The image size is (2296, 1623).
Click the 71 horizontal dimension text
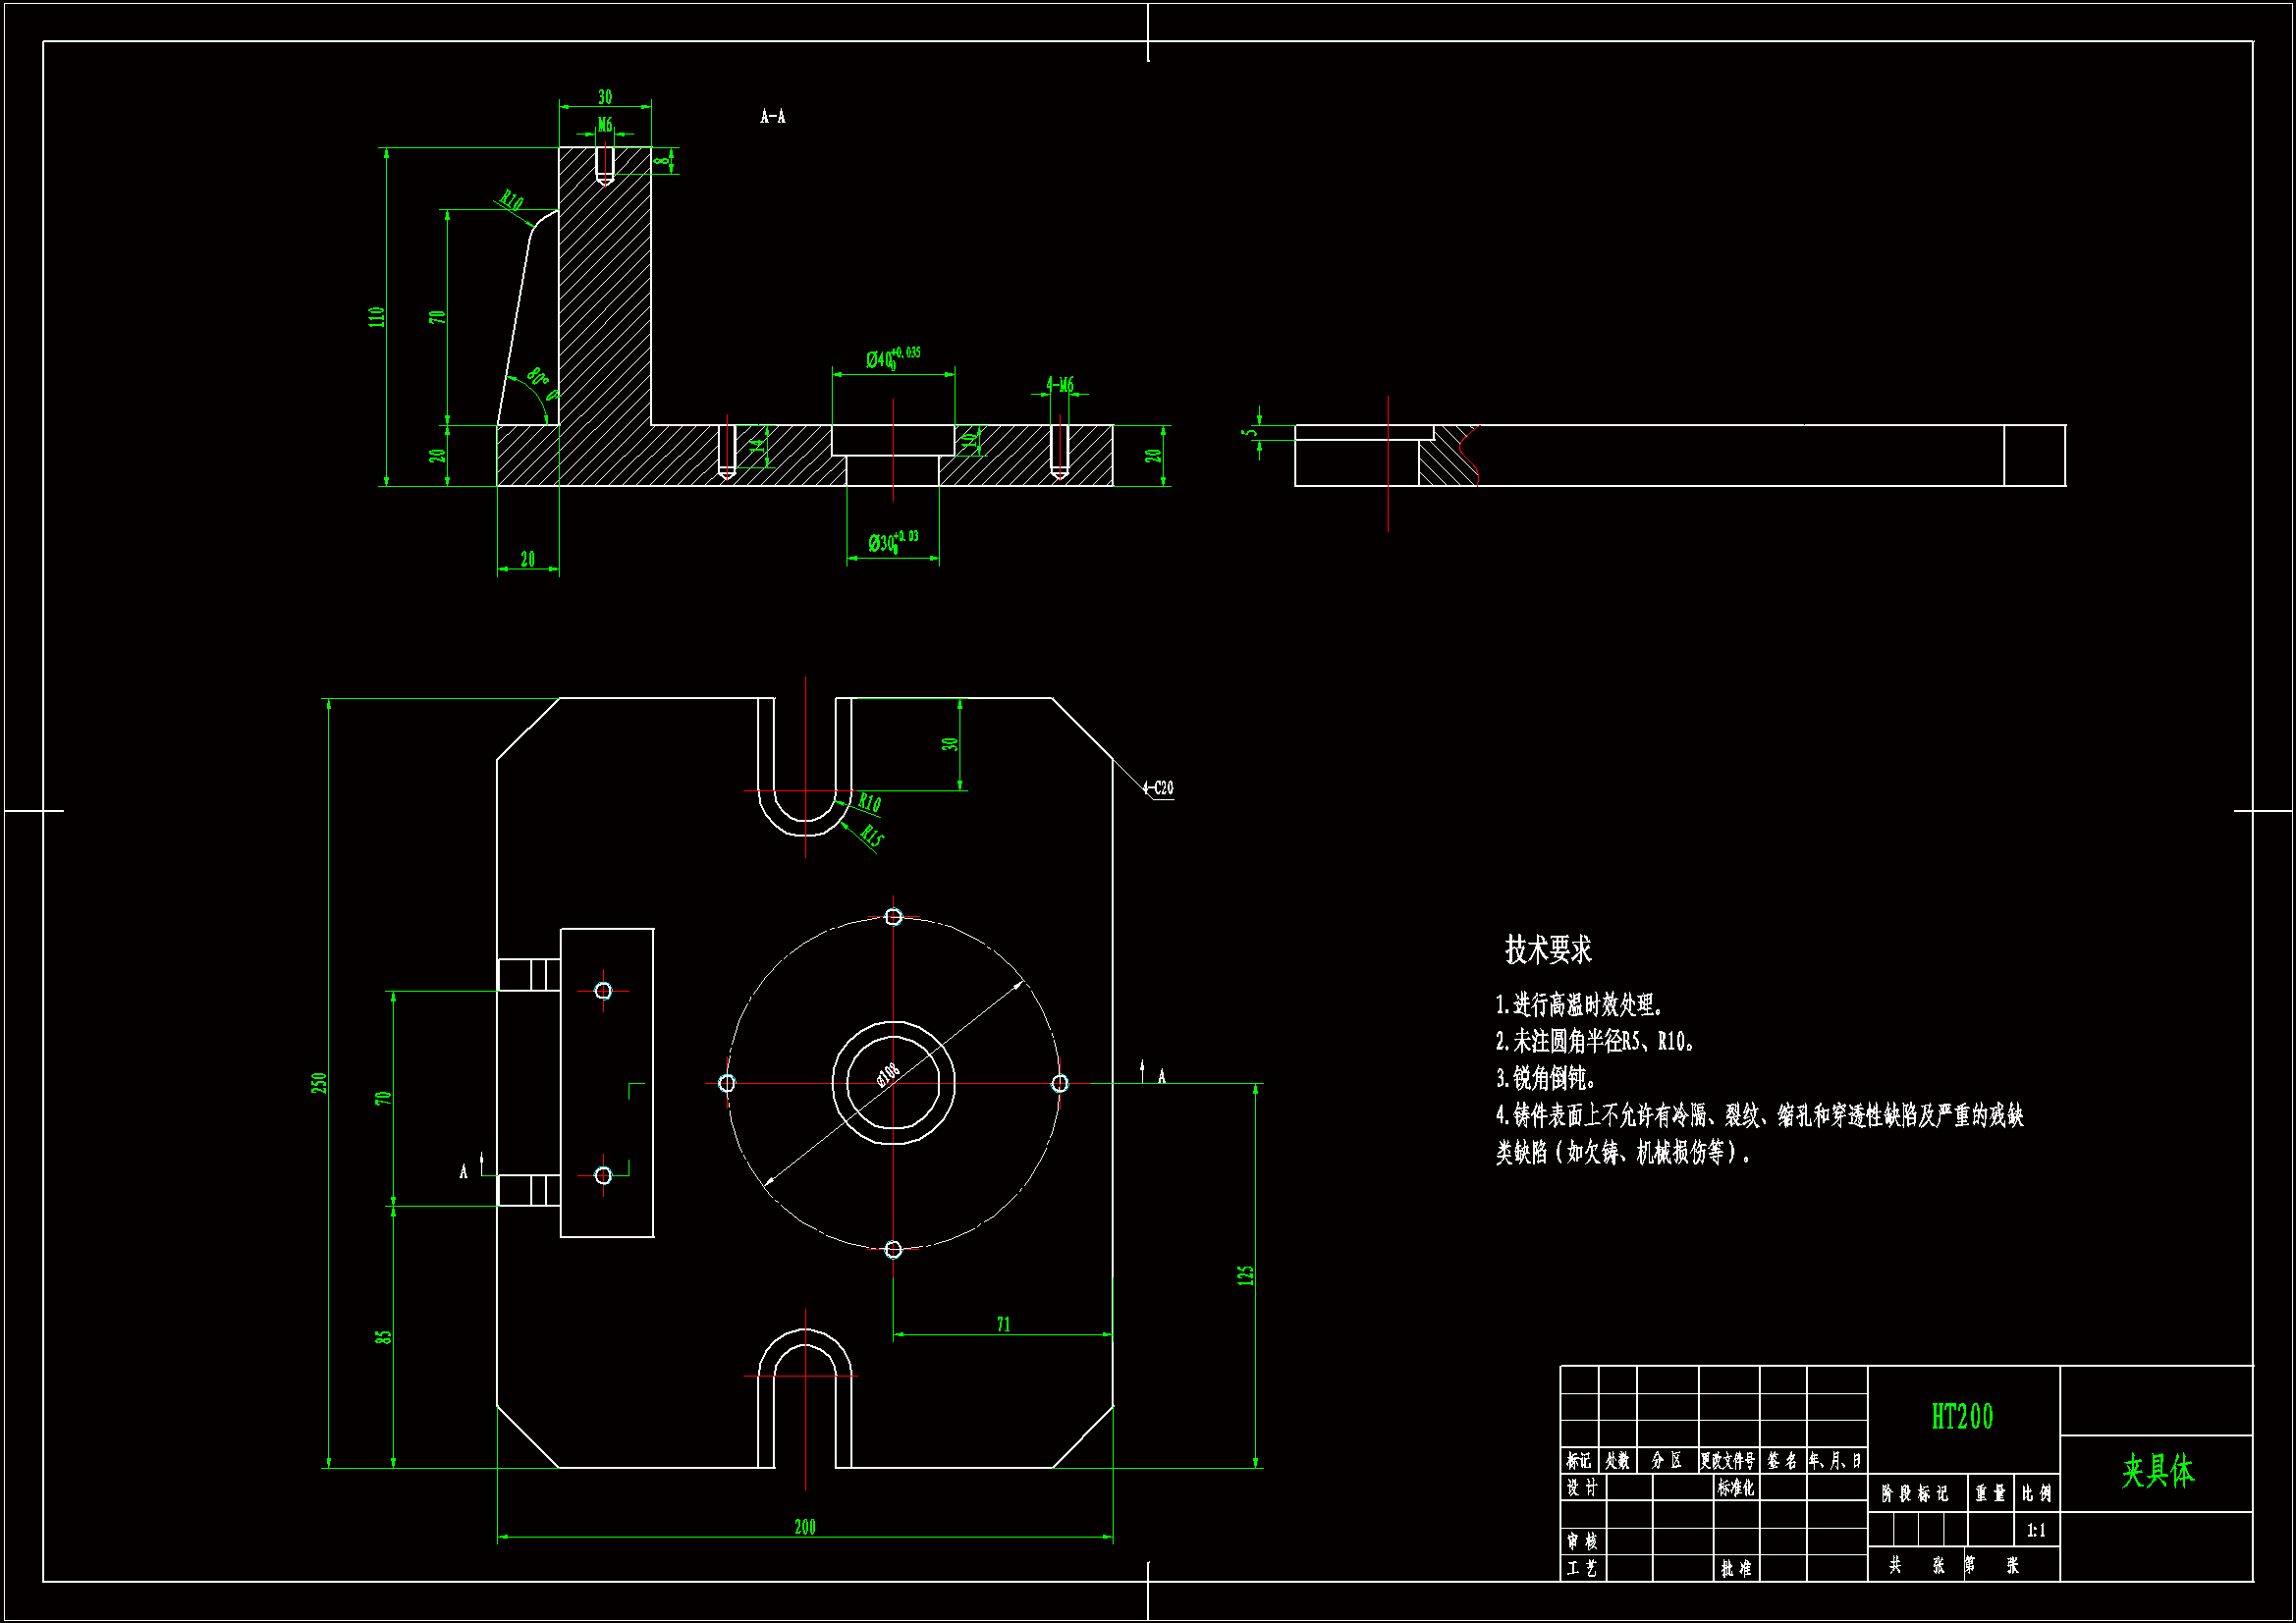(1003, 1324)
